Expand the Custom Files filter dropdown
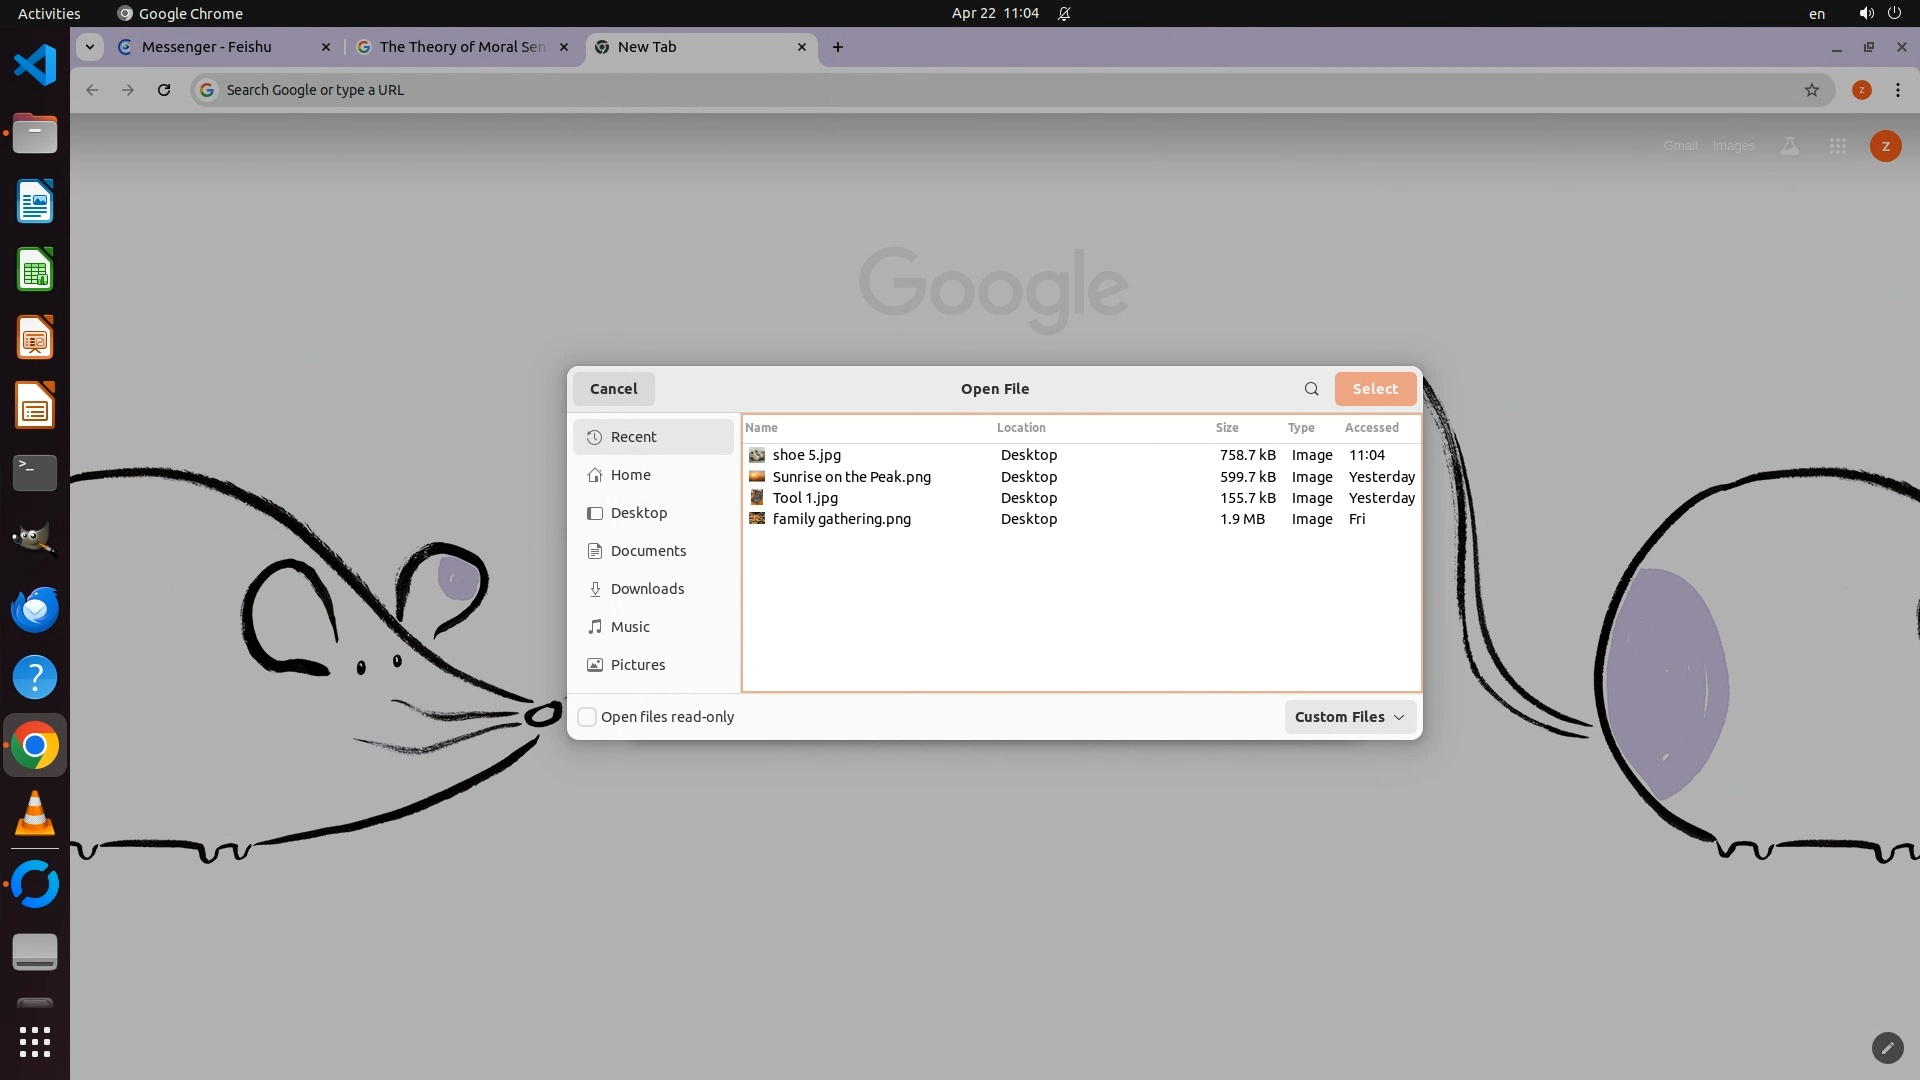Screen dimensions: 1920x1080 click(x=1349, y=717)
